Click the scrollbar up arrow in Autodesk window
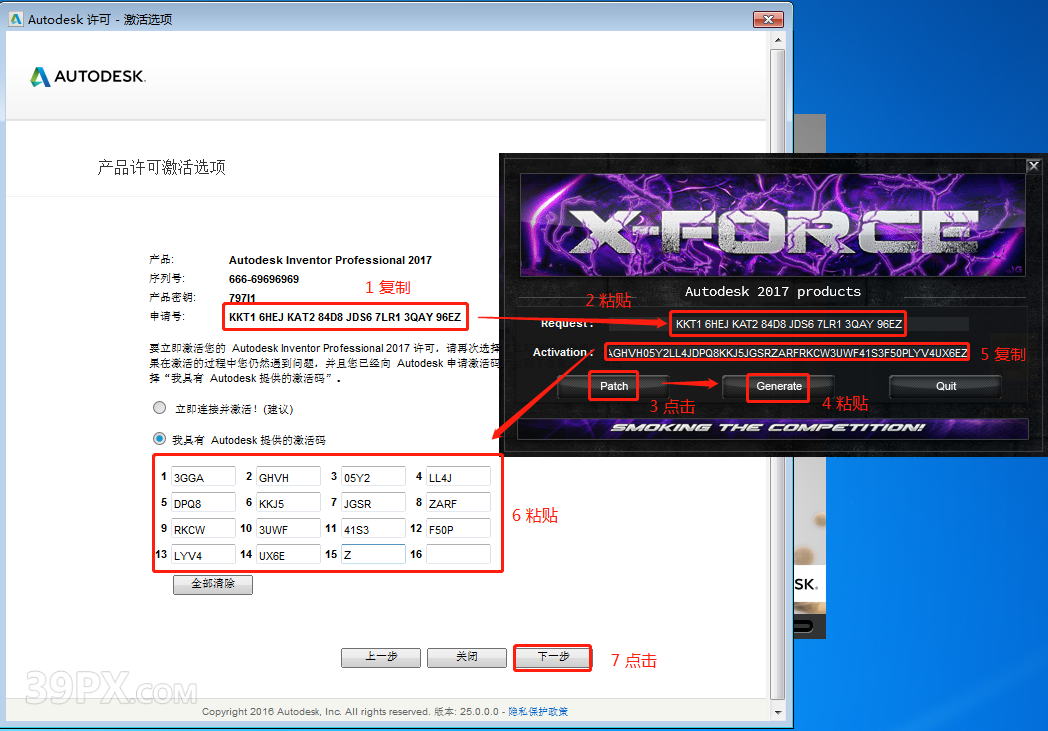This screenshot has width=1048, height=731. 777,40
